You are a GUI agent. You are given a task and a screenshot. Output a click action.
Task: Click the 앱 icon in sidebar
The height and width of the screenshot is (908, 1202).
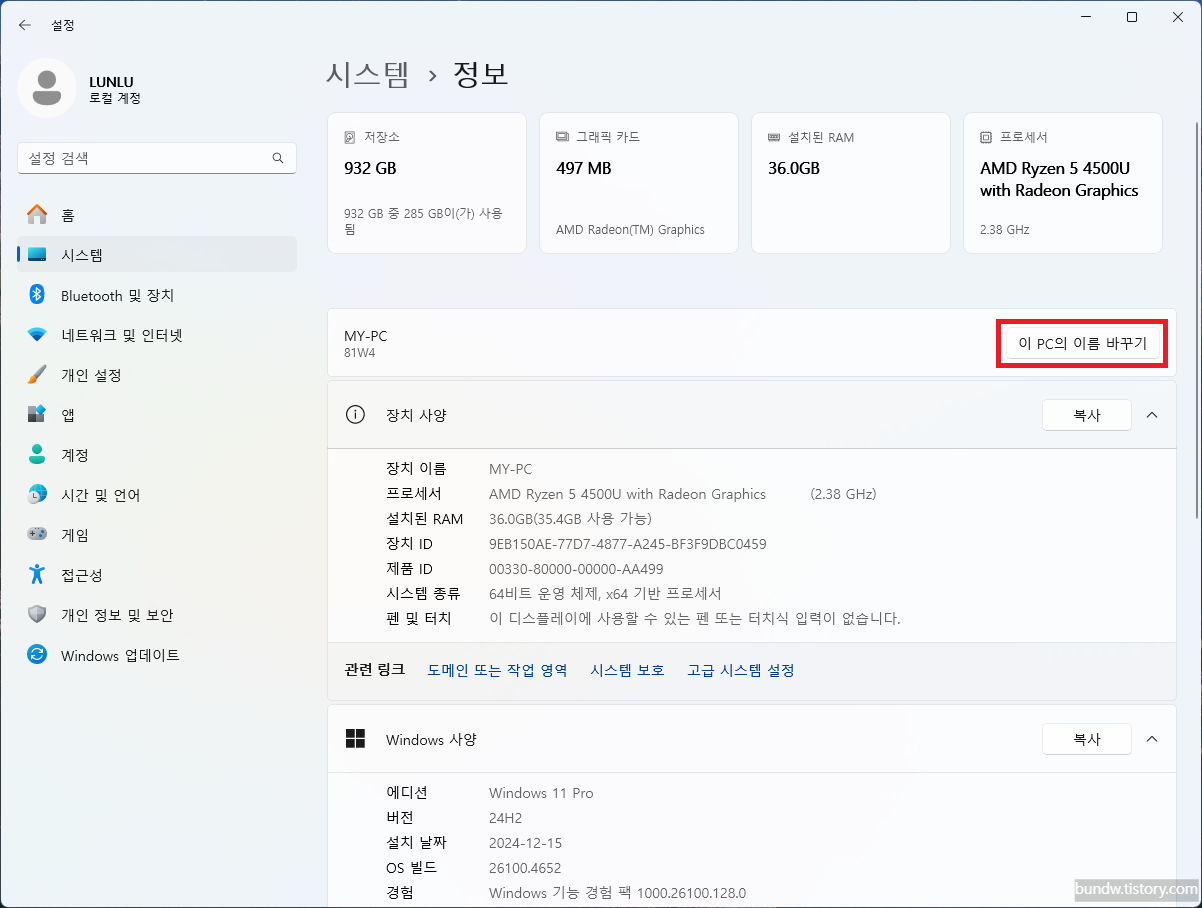[x=37, y=415]
